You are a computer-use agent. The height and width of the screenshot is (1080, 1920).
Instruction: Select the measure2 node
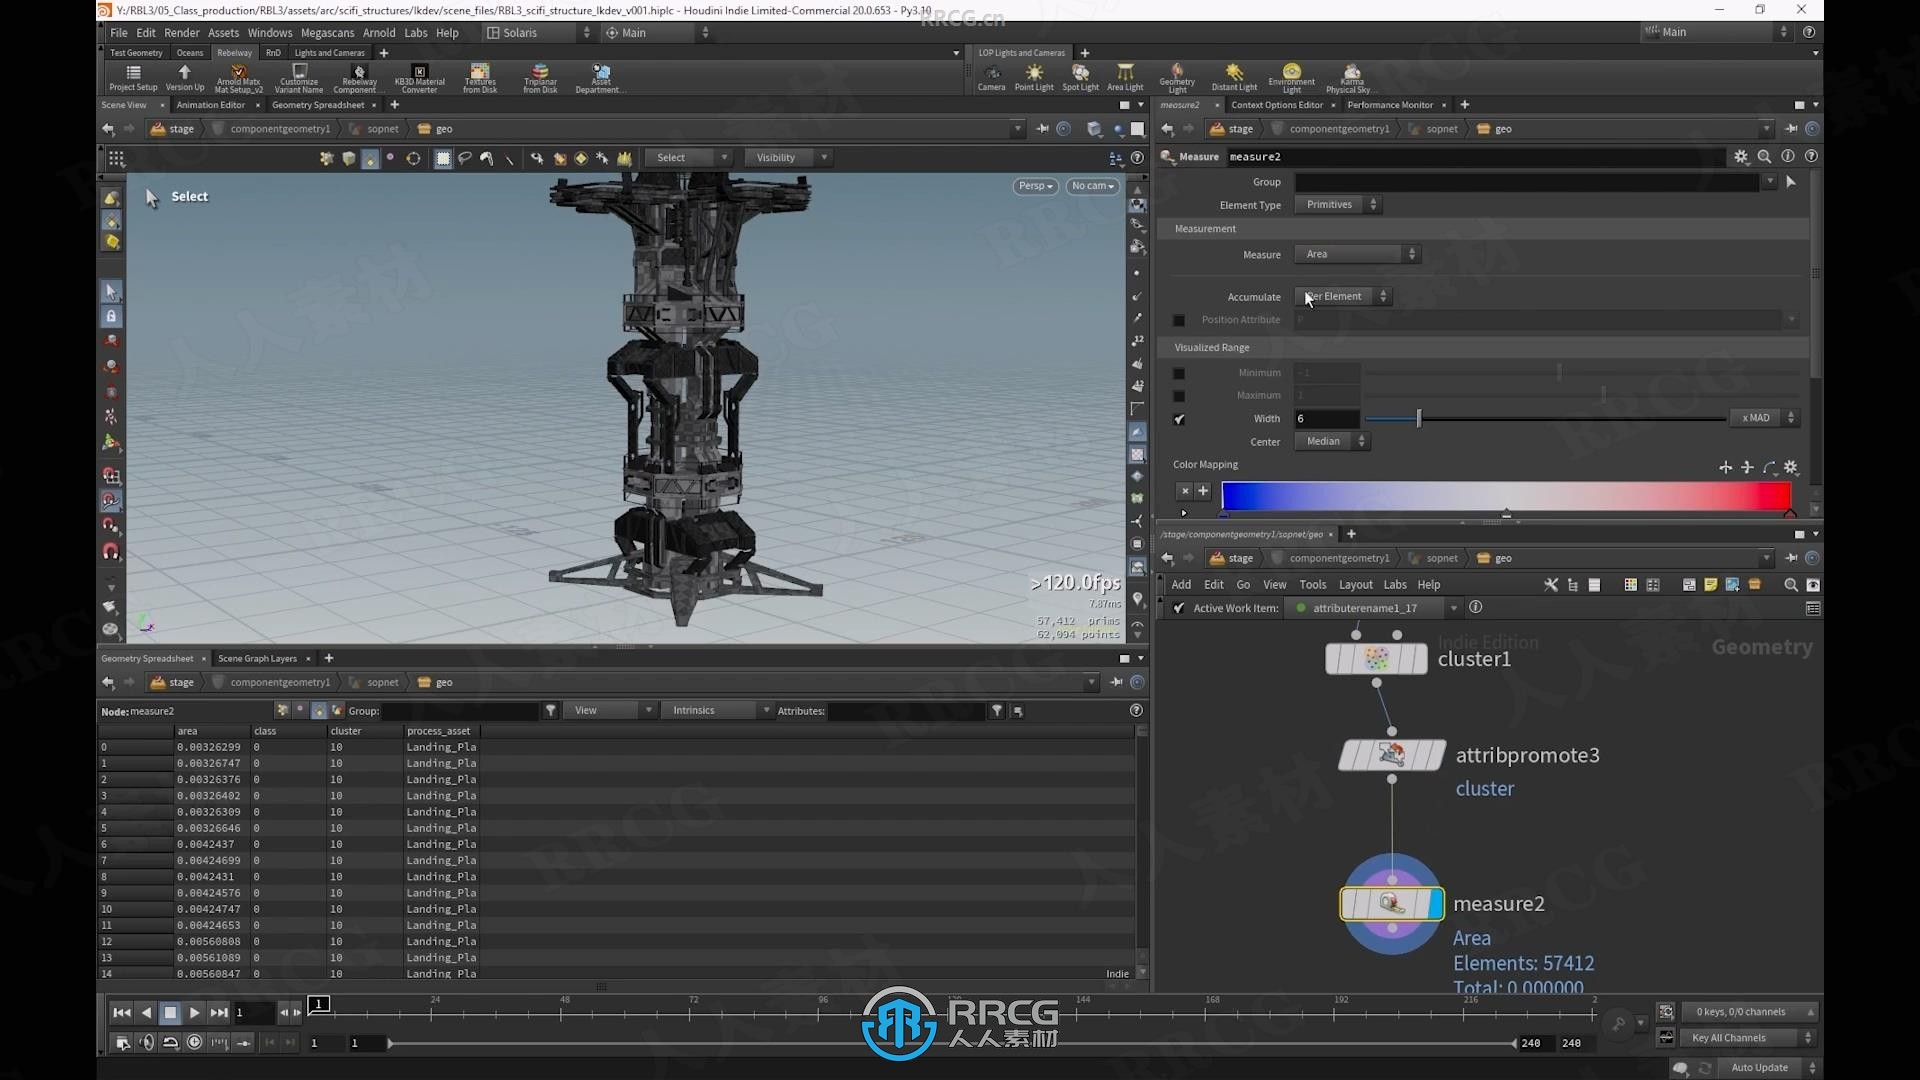[x=1392, y=904]
